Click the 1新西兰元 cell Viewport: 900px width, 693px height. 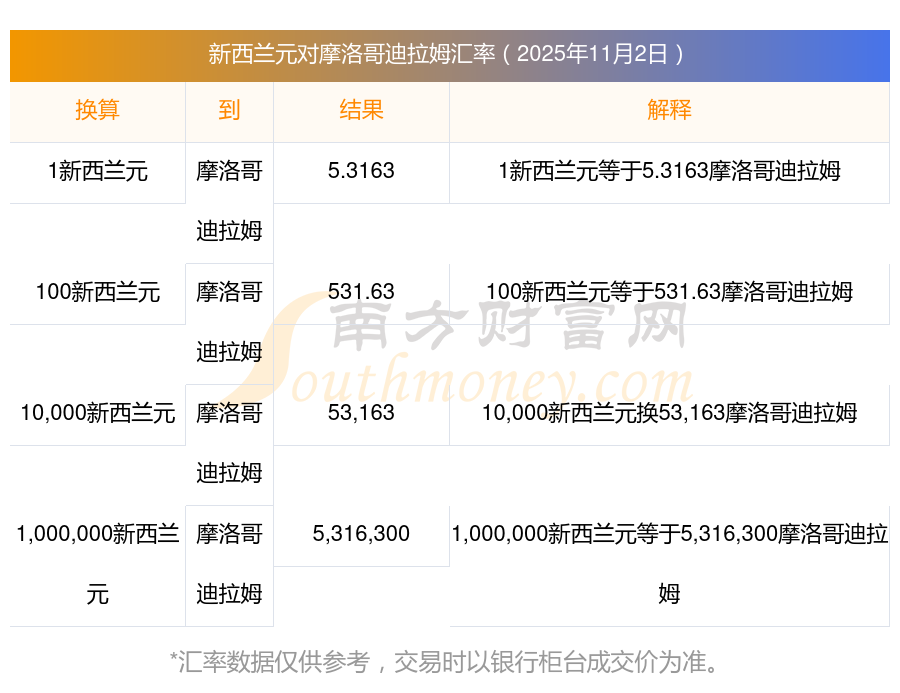coord(97,171)
